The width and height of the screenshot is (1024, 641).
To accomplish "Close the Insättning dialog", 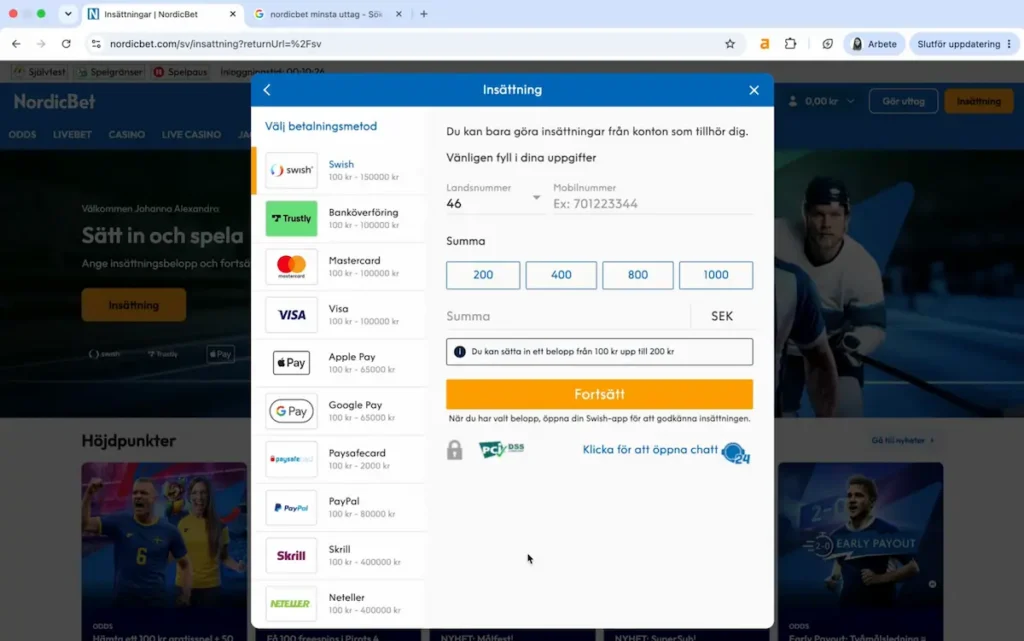I will [754, 90].
